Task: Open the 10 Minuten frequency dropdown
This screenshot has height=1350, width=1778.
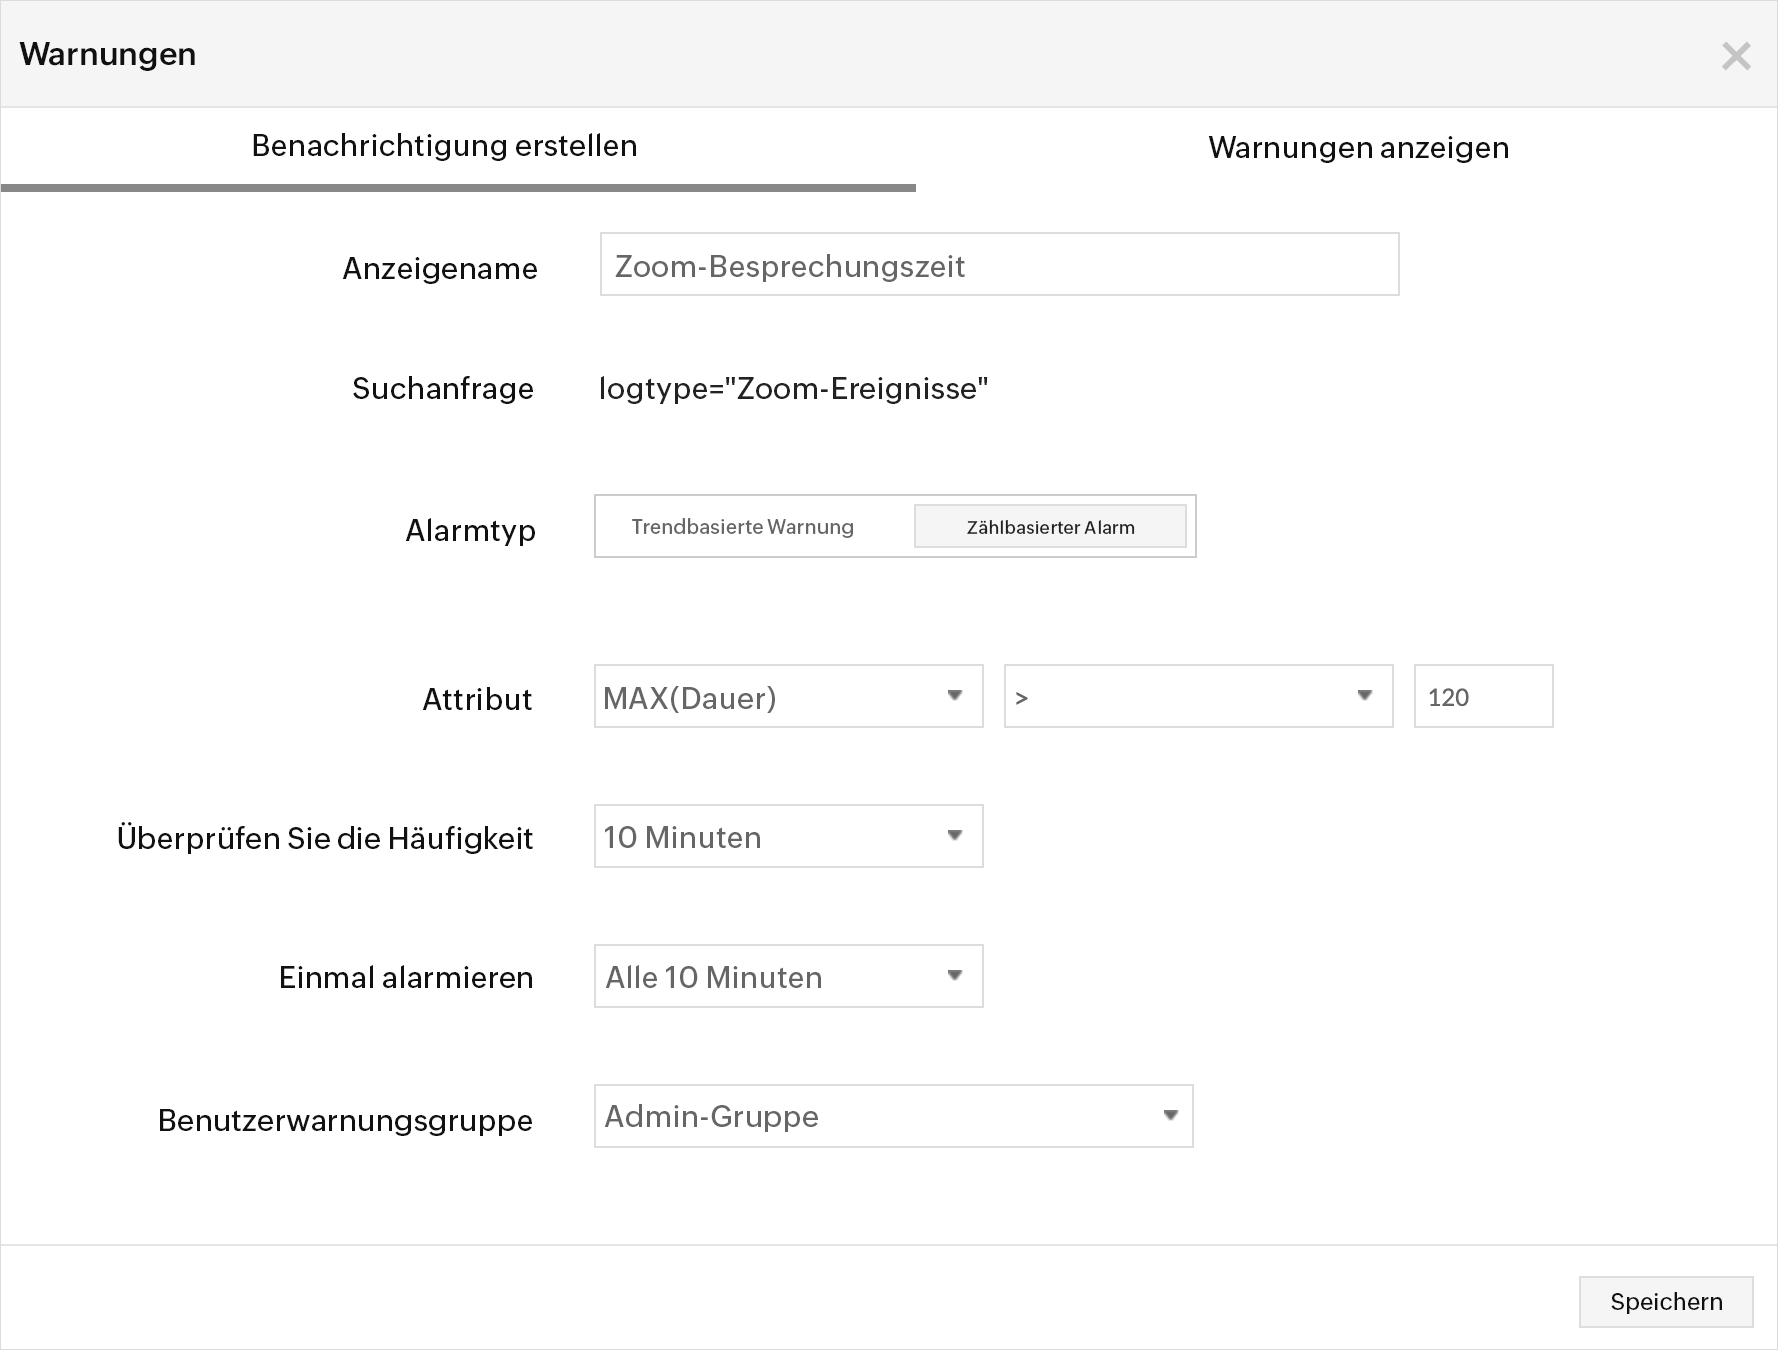Action: [788, 836]
